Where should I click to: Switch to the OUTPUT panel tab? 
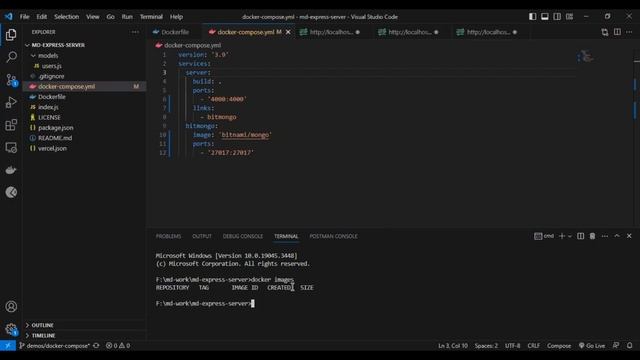tap(202, 236)
